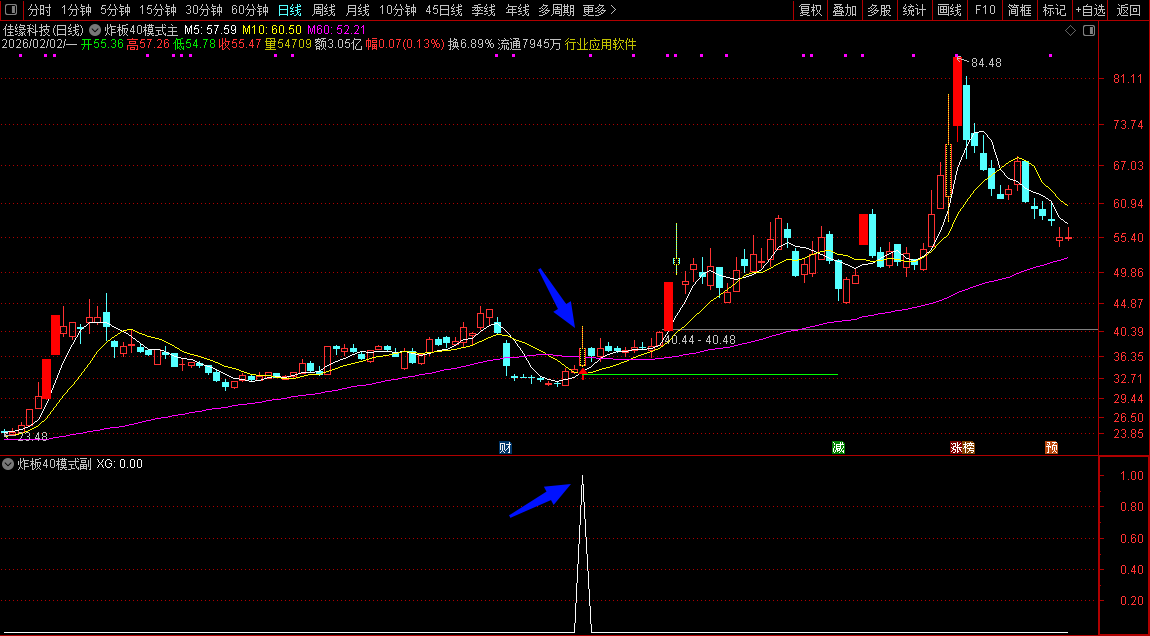The image size is (1150, 636).
Task: Click the 财 event marker on timeline
Action: click(505, 447)
